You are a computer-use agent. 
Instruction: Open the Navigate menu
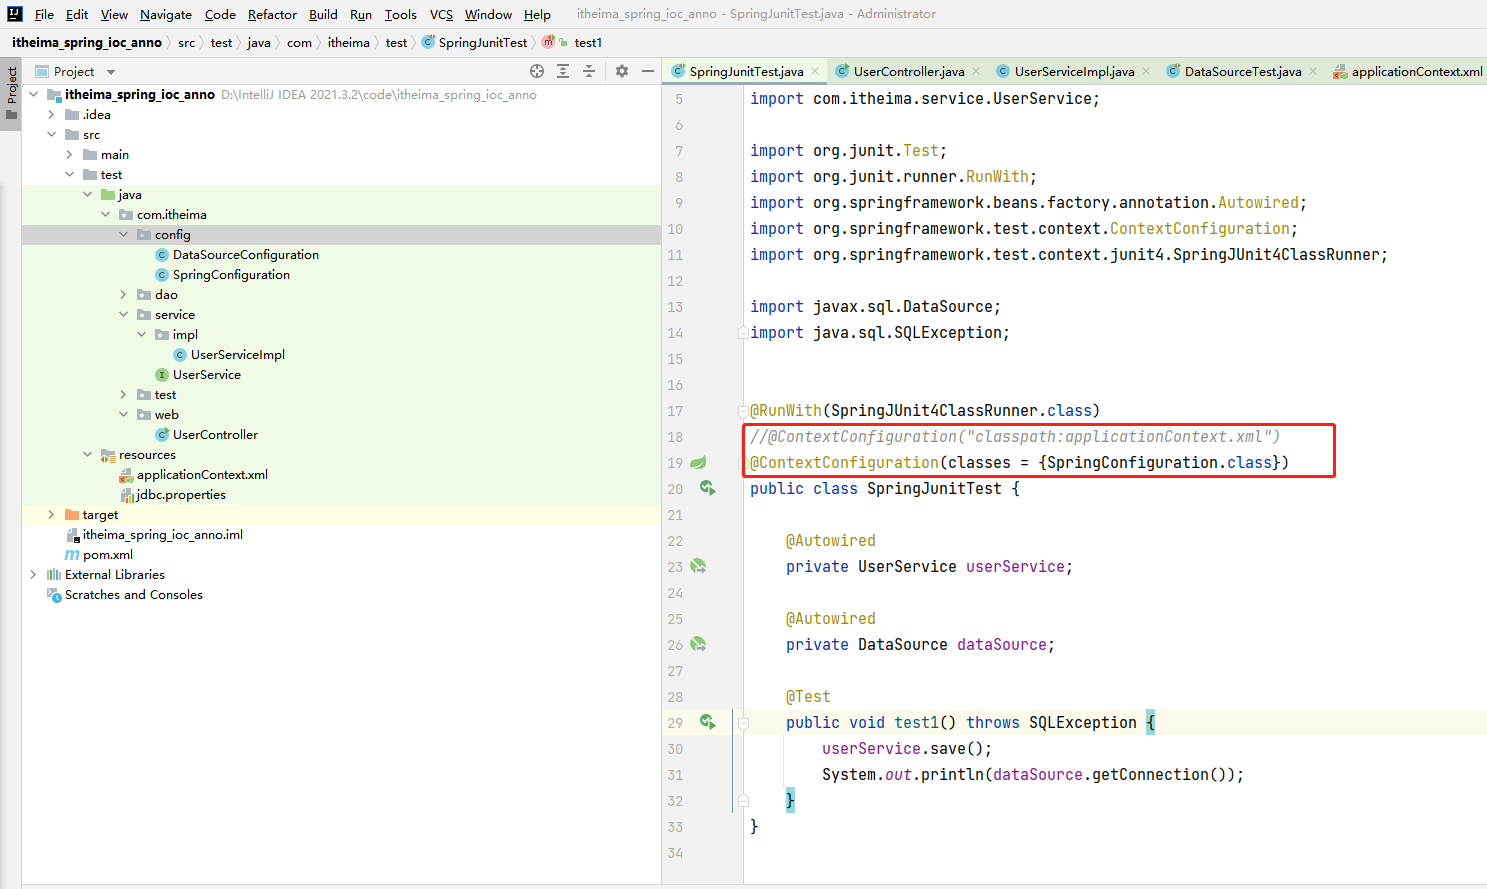166,14
